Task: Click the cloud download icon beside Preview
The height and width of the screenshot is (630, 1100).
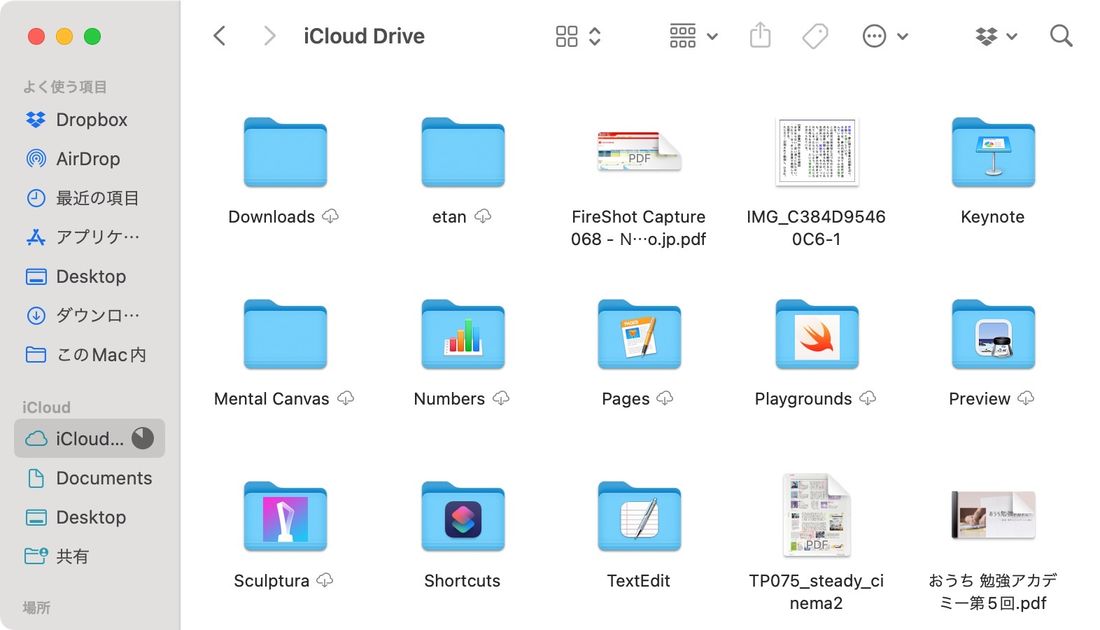Action: pos(1026,398)
